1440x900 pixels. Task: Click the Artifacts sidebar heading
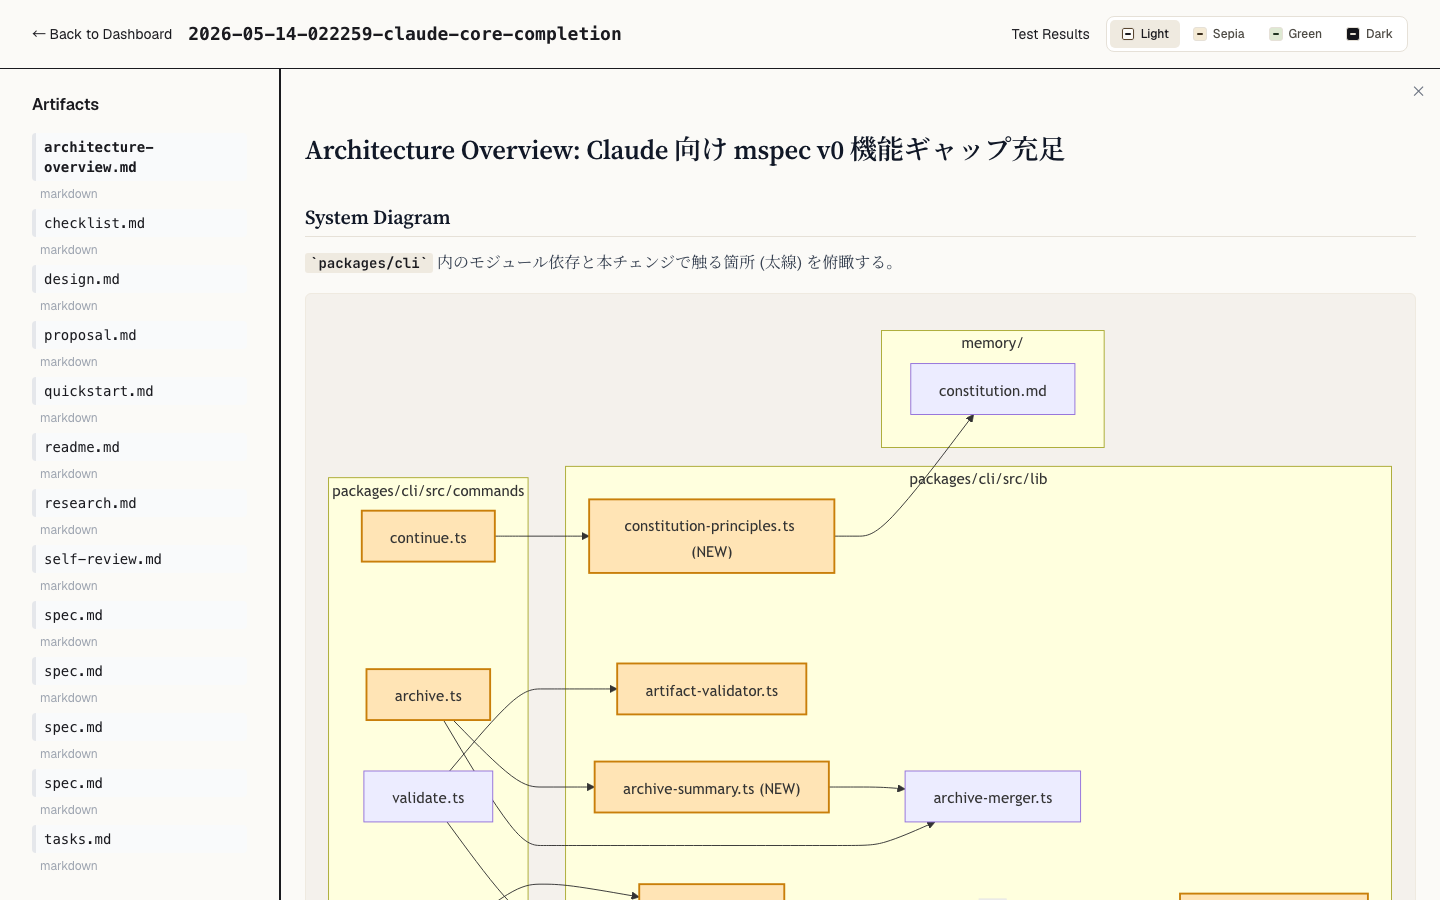point(65,104)
